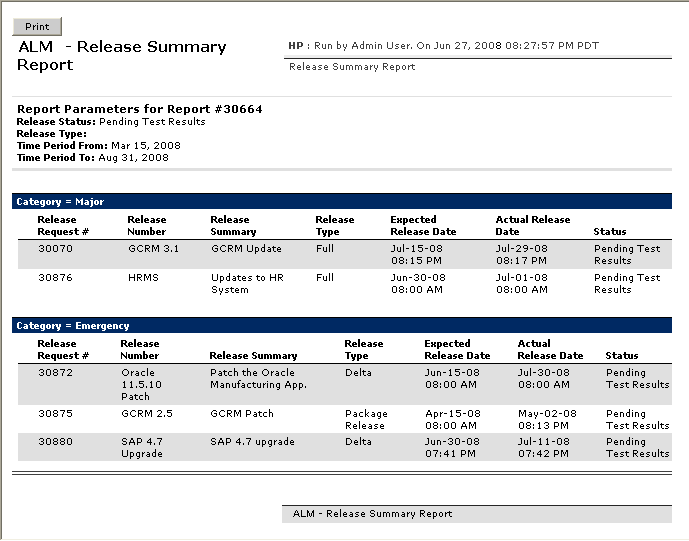Click the 'GCRM Update' release summary
This screenshot has width=689, height=541.
[246, 249]
